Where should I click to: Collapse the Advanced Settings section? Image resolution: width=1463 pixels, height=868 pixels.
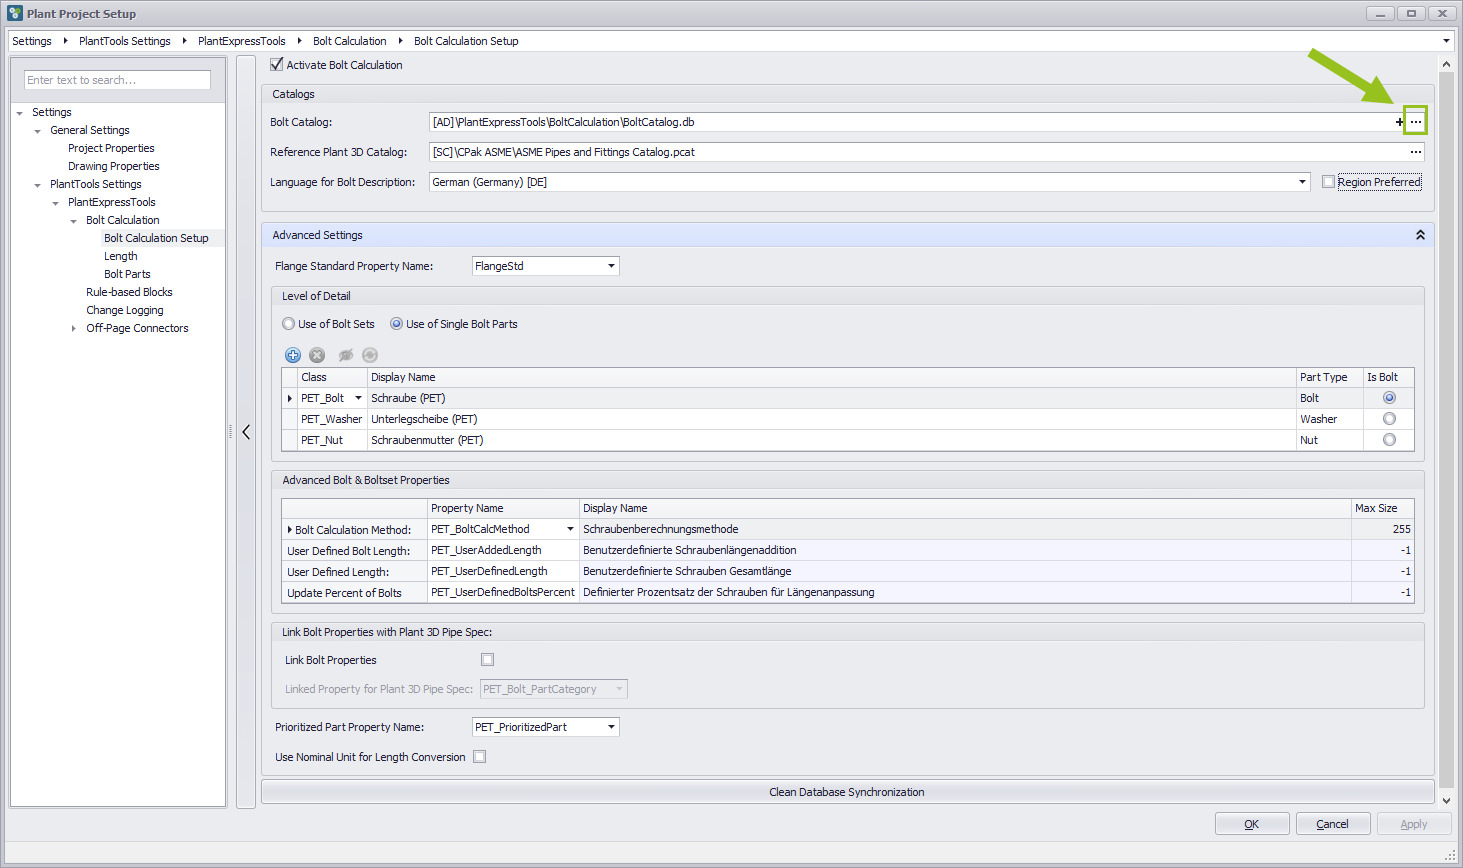pos(1420,235)
